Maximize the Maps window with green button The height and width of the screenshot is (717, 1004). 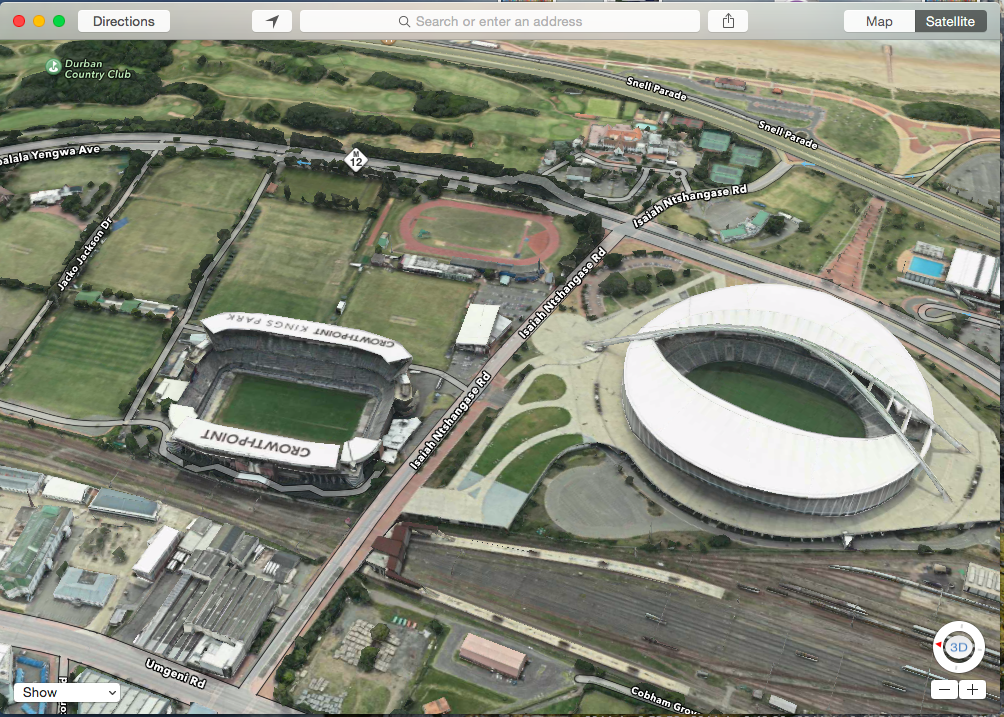[x=59, y=21]
